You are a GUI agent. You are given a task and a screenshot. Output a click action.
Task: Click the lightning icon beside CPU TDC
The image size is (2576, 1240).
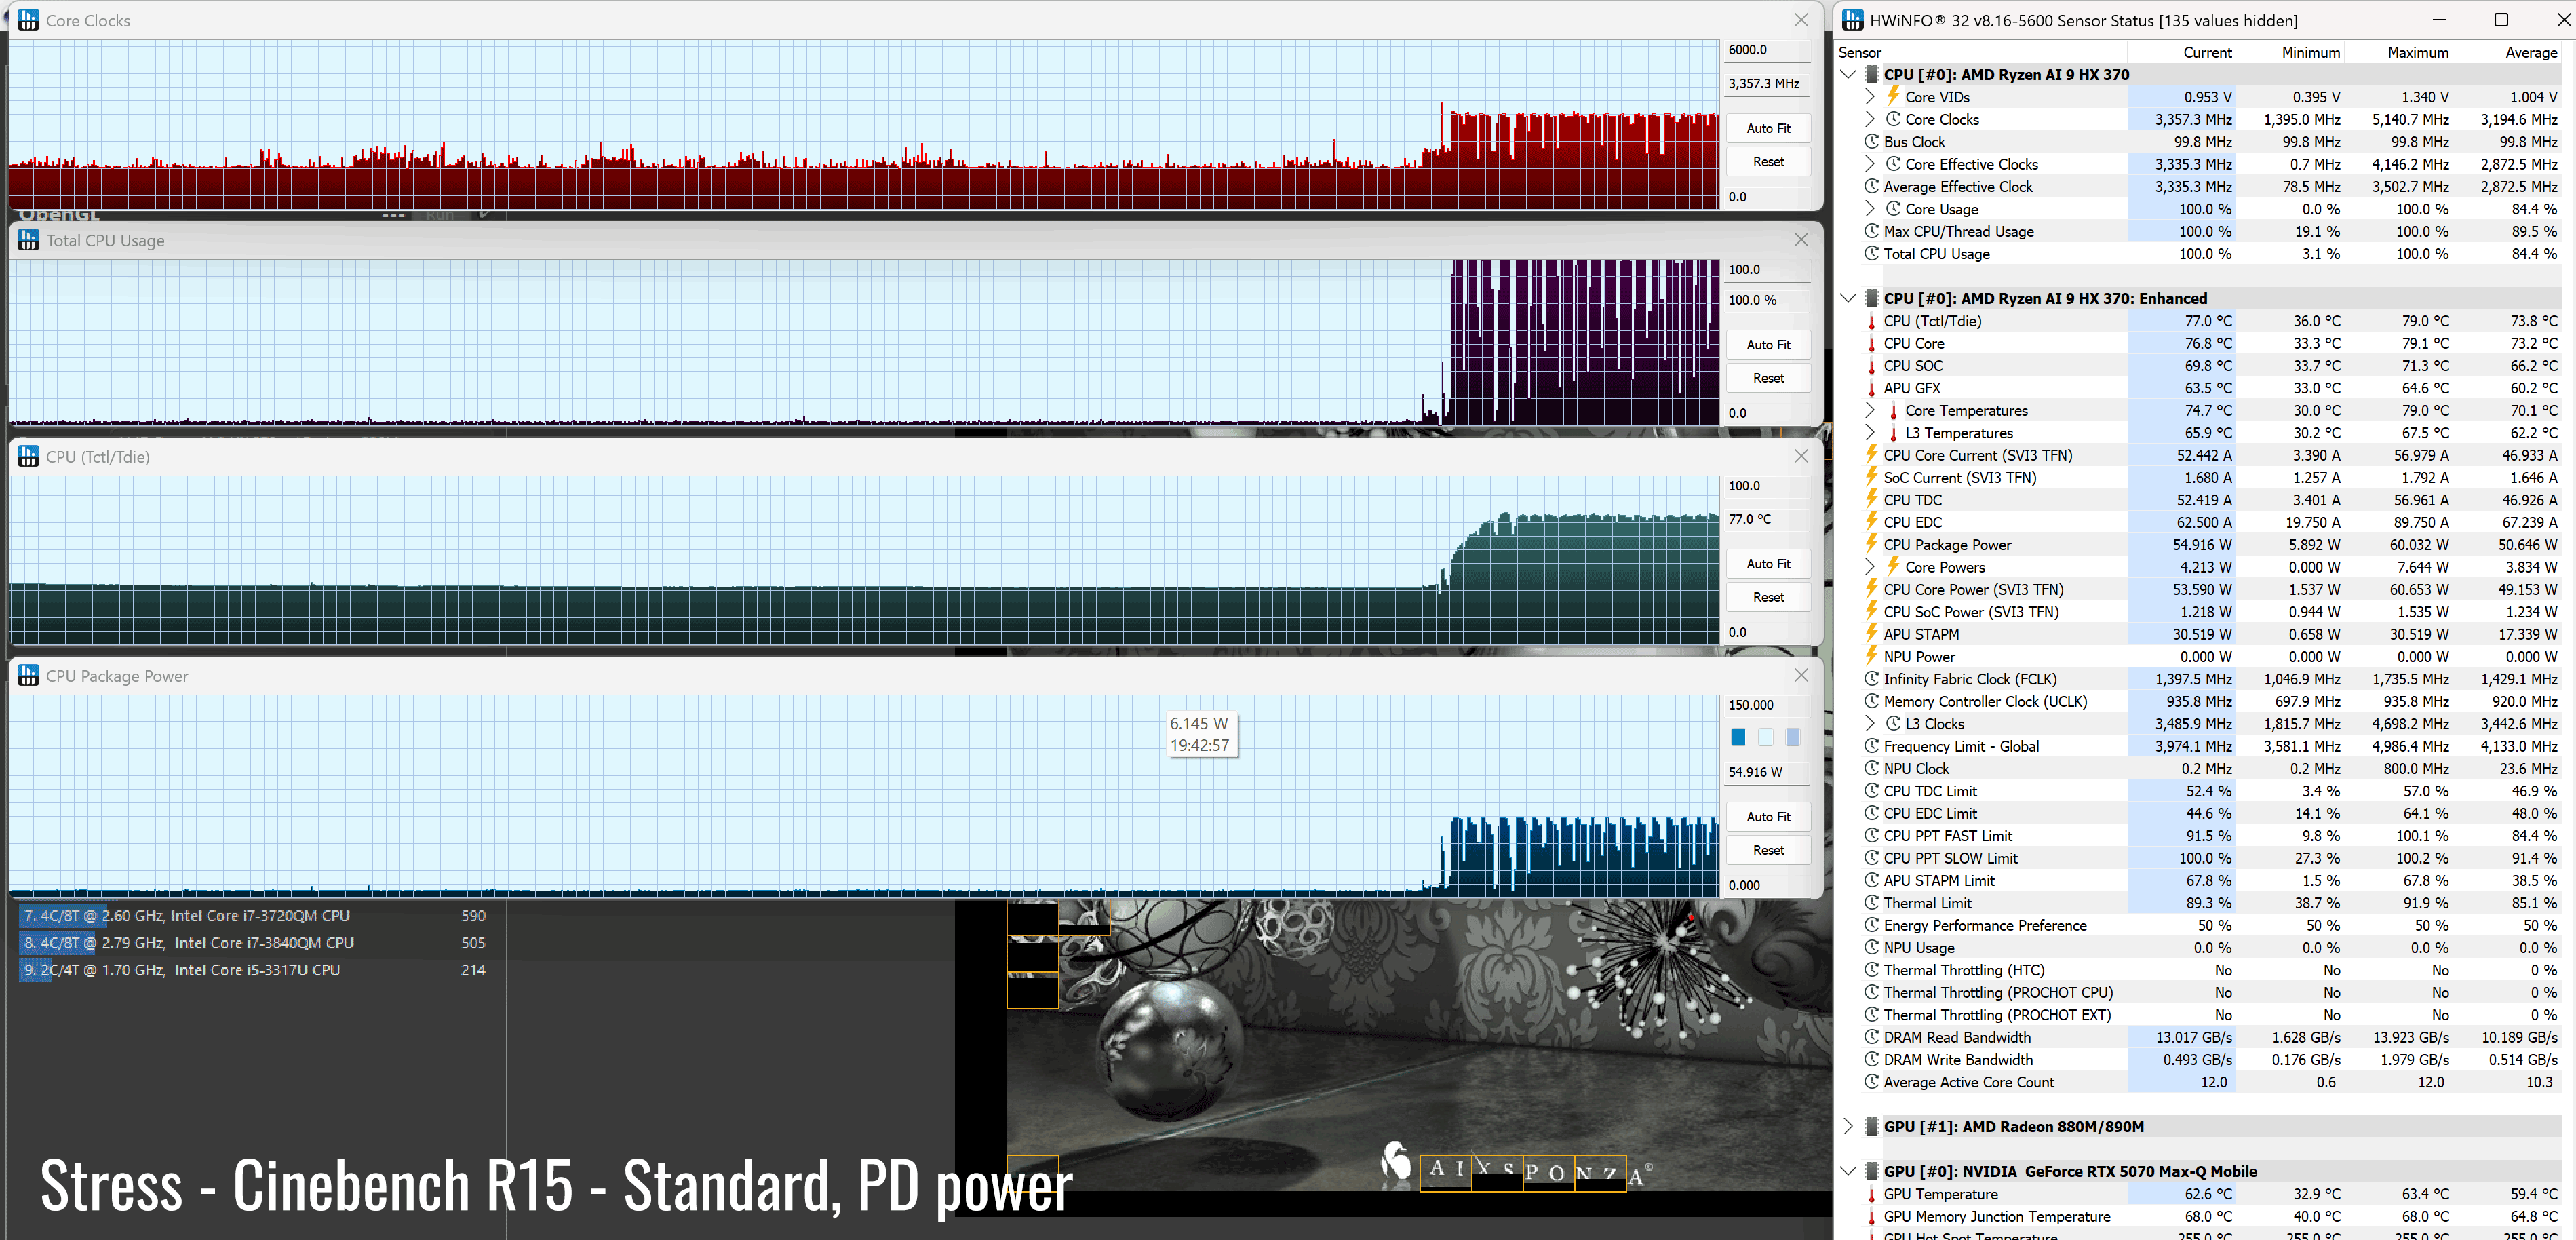pyautogui.click(x=1871, y=499)
